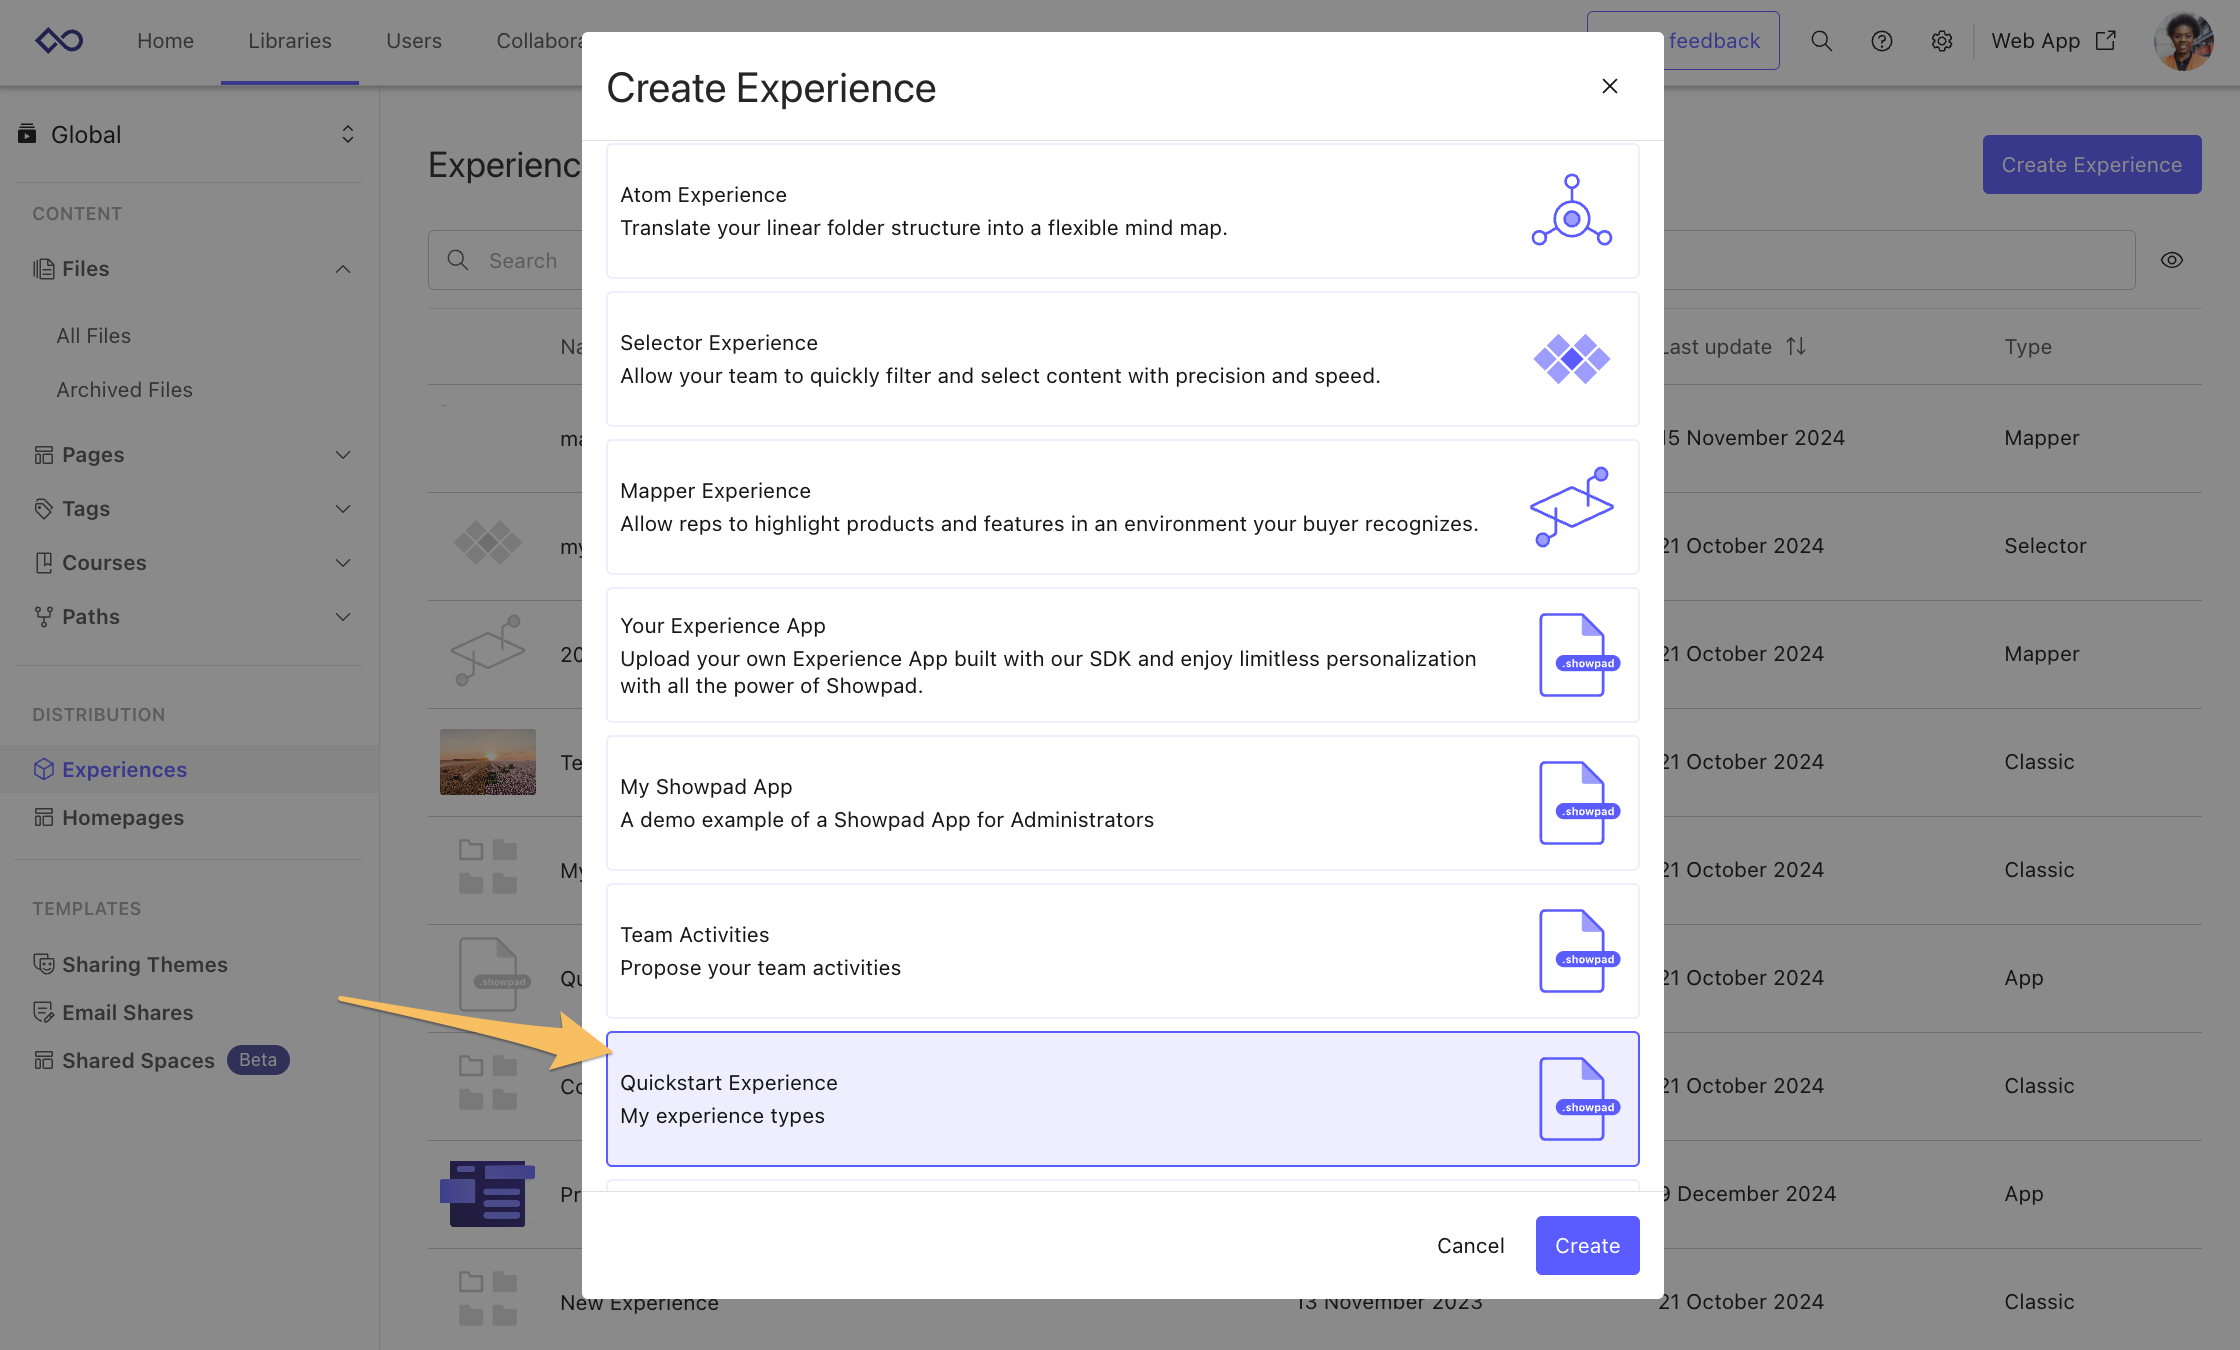Screen dimensions: 2240x1350
Task: Click Team Activities showpad file icon
Action: (1578, 951)
